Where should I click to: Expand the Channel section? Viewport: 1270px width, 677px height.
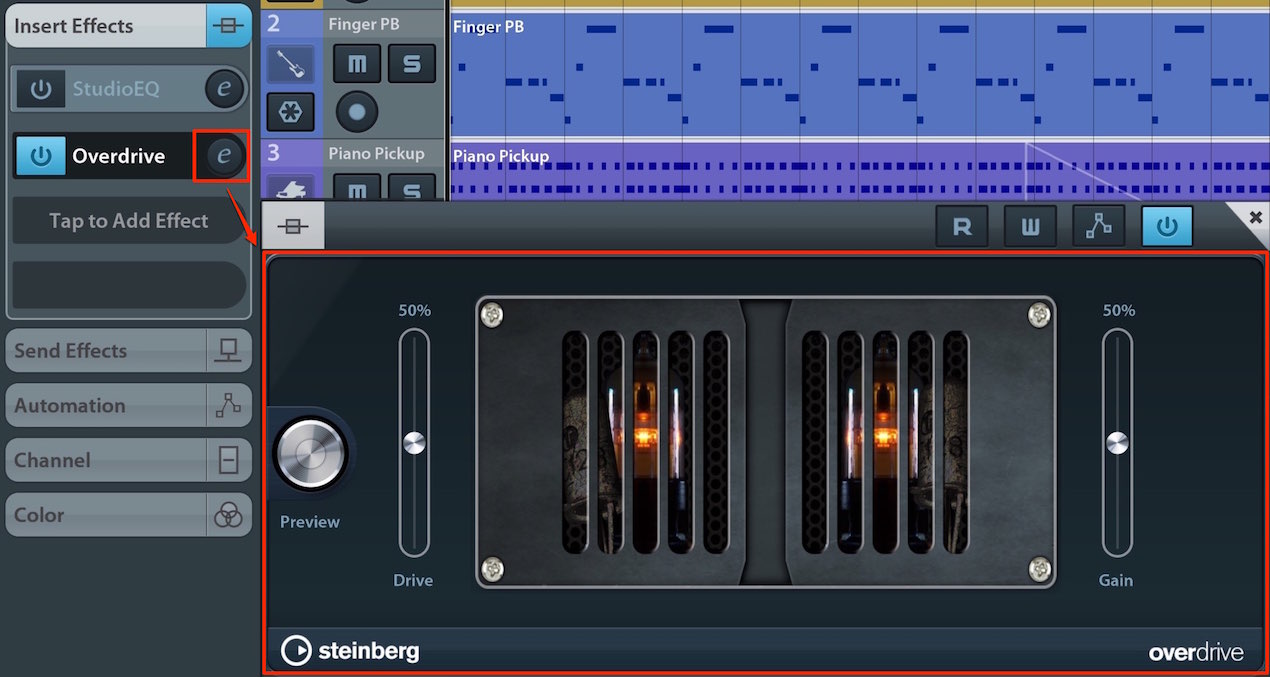tap(128, 461)
